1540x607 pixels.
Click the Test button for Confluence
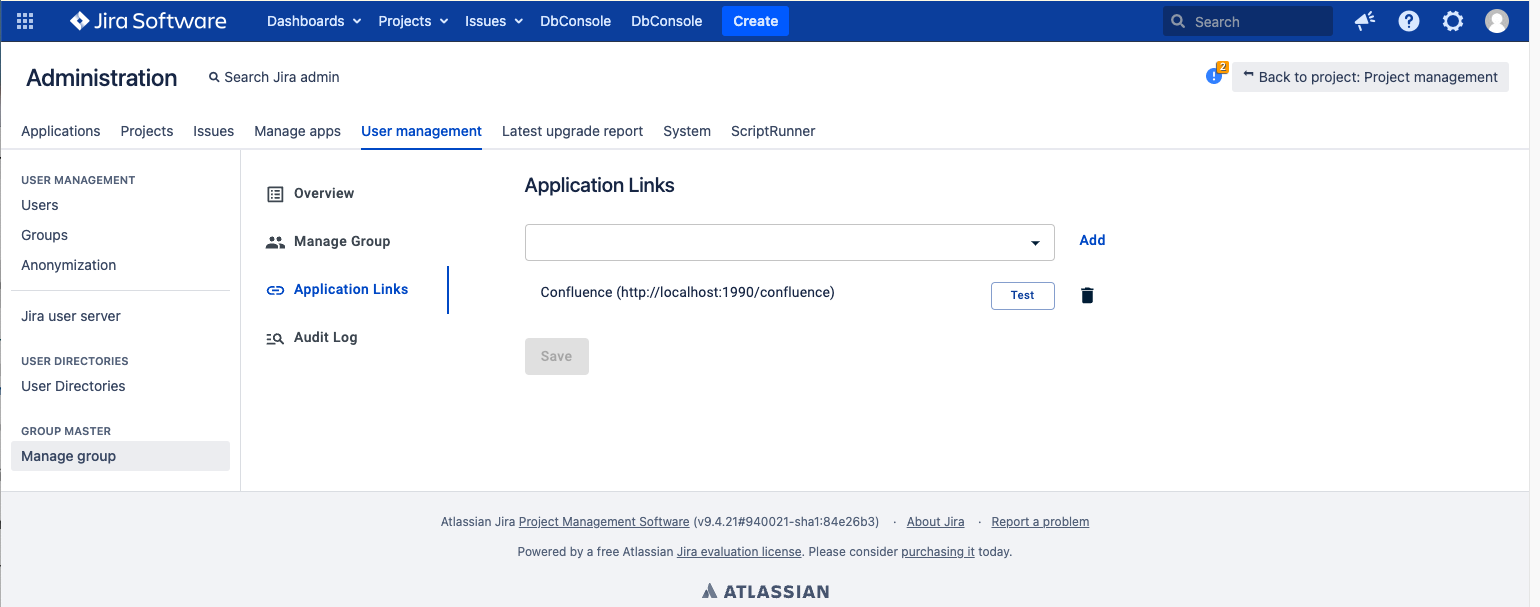[1022, 296]
